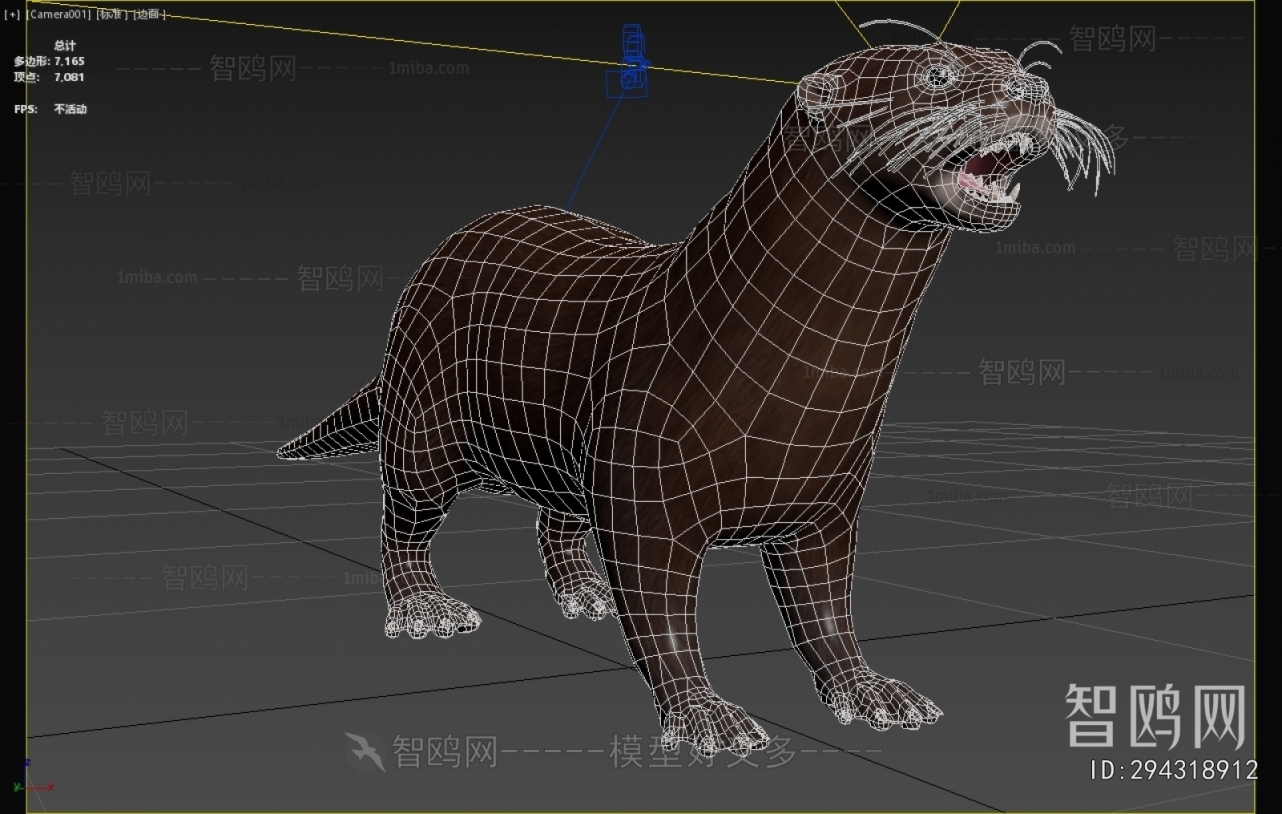Viewport: 1282px width, 814px height.
Task: Click the polygon count value 7,165
Action: [x=69, y=61]
